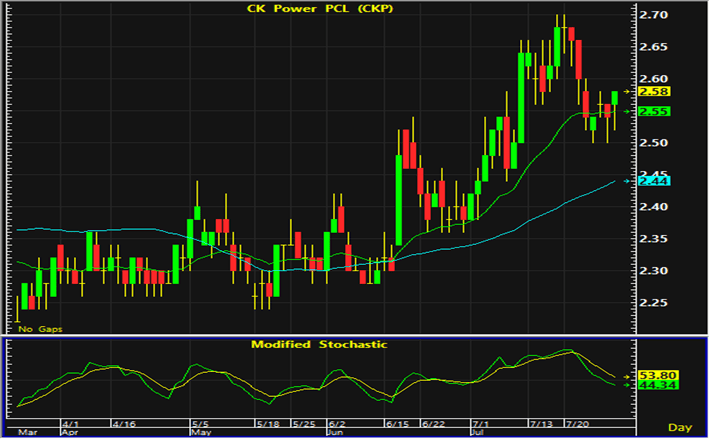Click the Mar month label
The width and height of the screenshot is (710, 439).
pyautogui.click(x=28, y=432)
